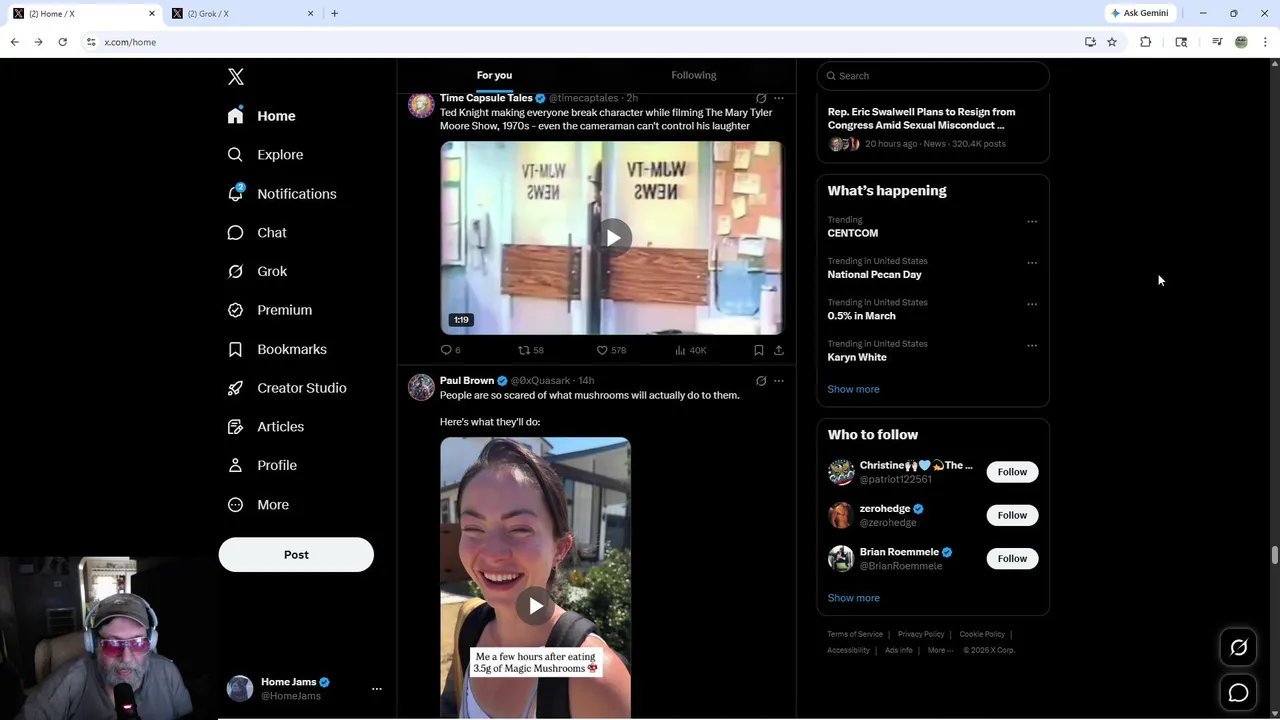
Task: Like the Time Capsule Tales post
Action: tap(611, 350)
